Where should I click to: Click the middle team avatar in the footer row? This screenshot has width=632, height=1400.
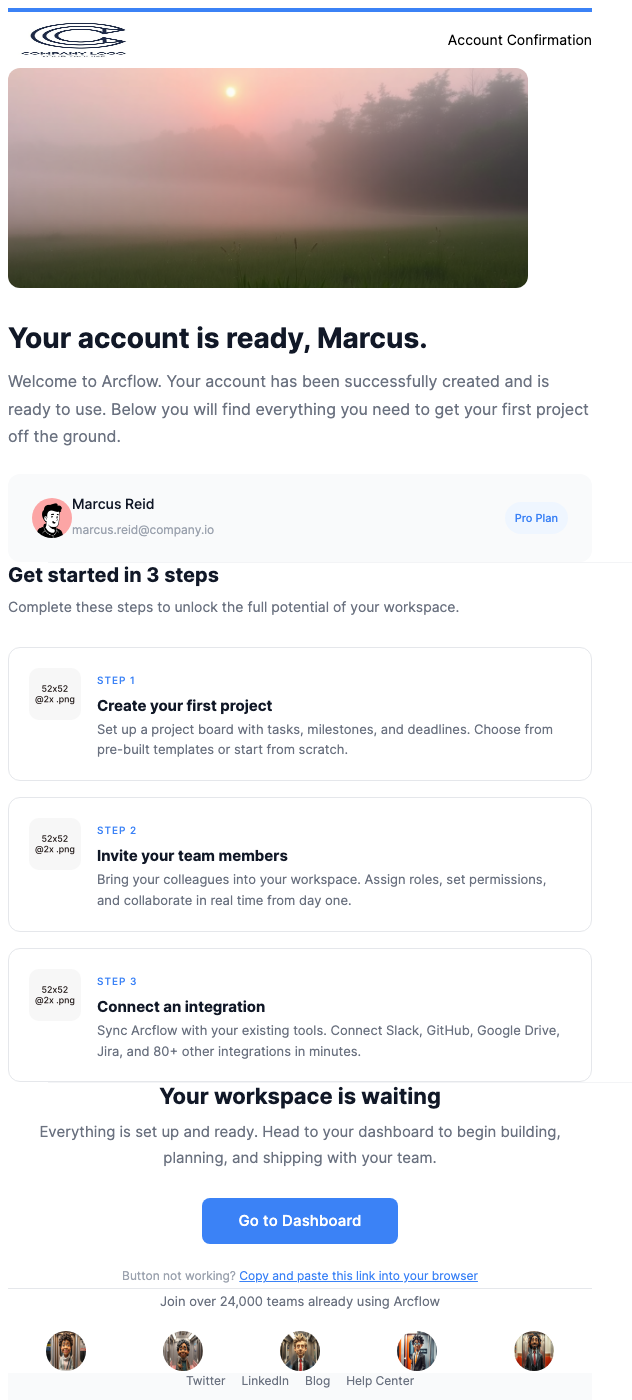(300, 1350)
